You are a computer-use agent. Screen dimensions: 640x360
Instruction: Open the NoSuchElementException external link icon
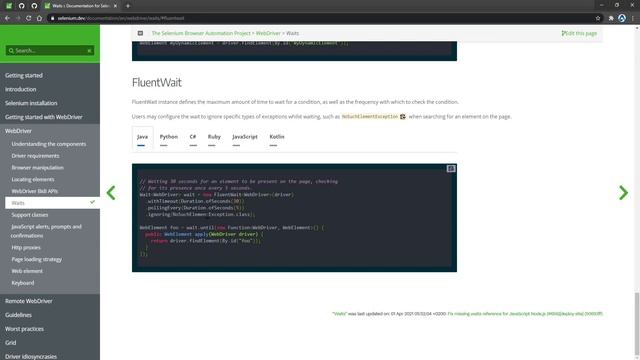coord(403,117)
